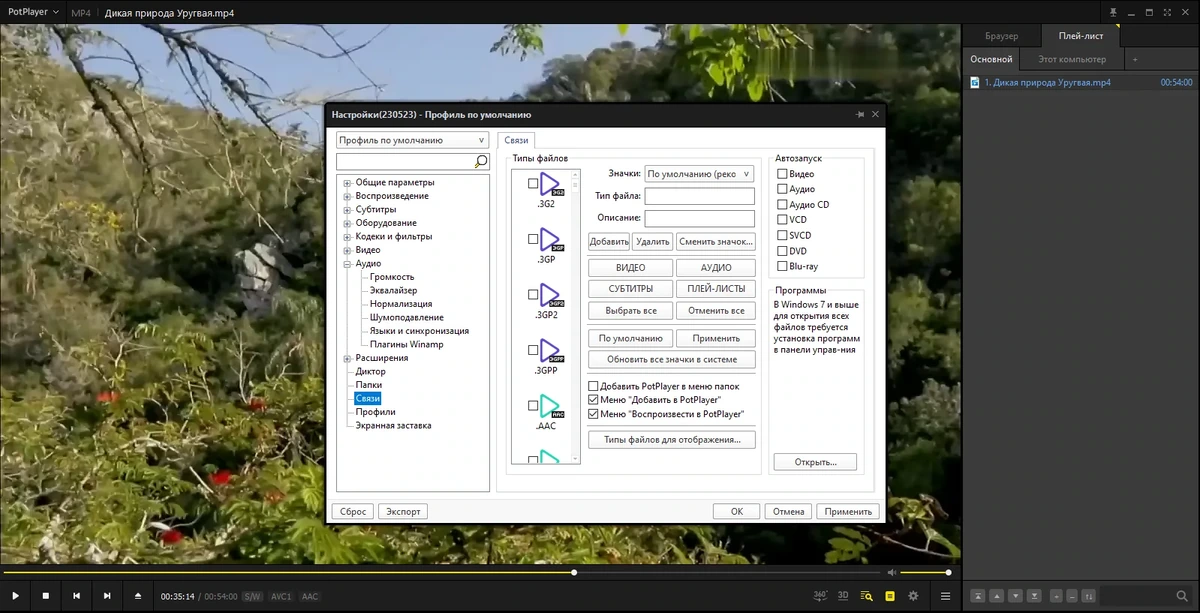
Task: Click the "Обновить все значки в системе" button
Action: [x=671, y=359]
